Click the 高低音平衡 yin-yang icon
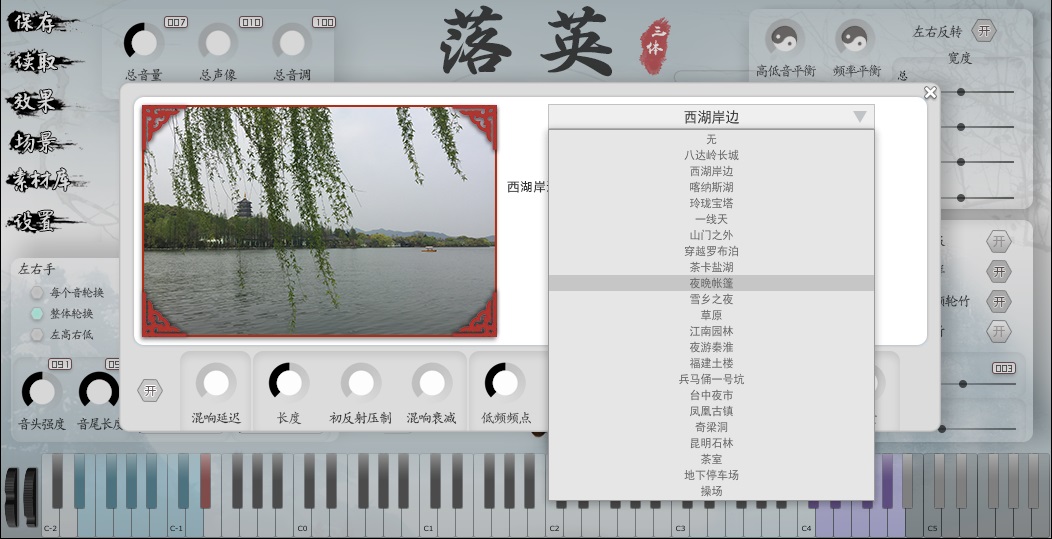The width and height of the screenshot is (1052, 539). click(785, 38)
